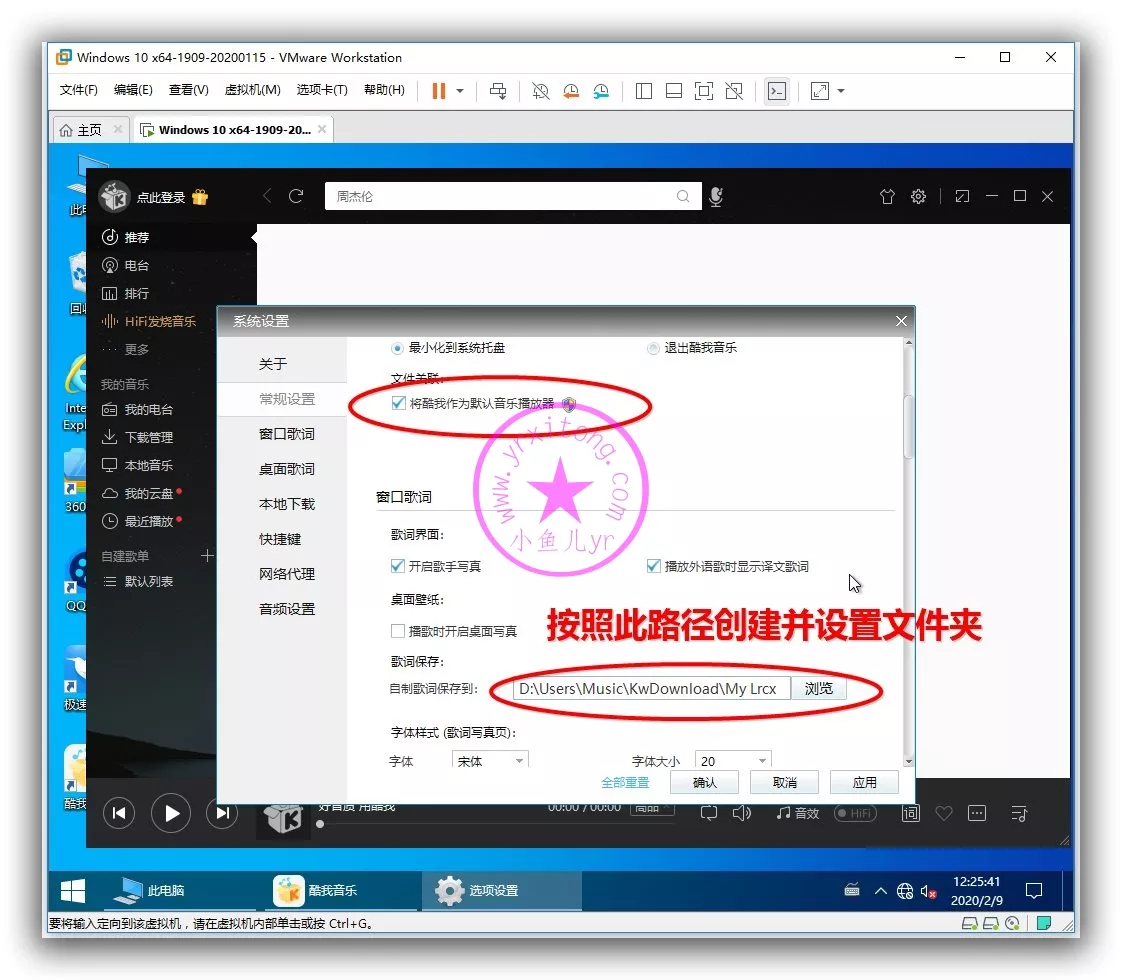Open the skin (shirt) icon in Kuwo
This screenshot has width=1122, height=980.
[x=887, y=197]
